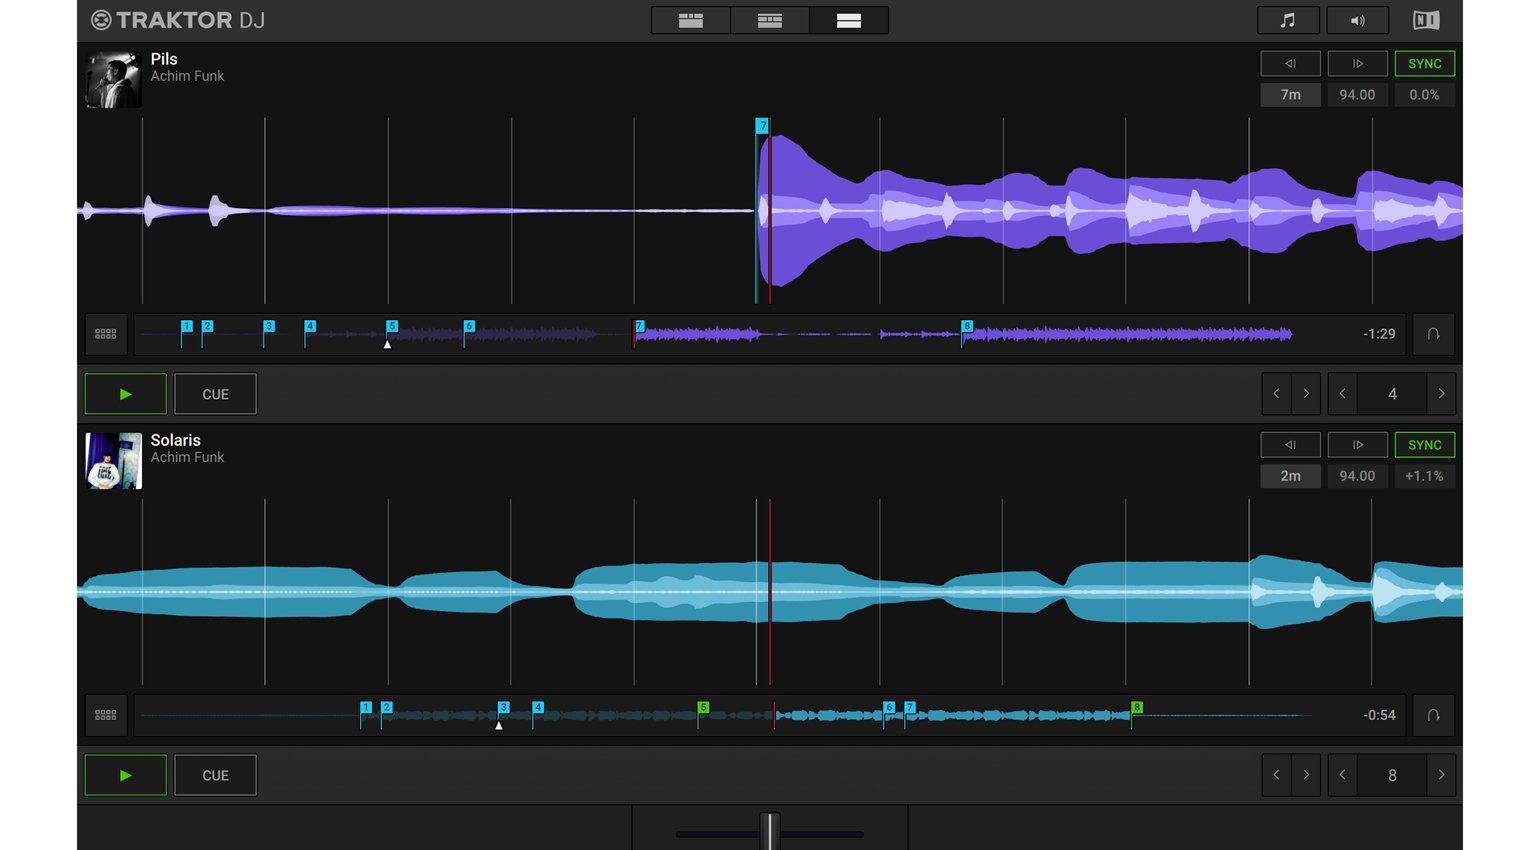This screenshot has height=850, width=1540.
Task: Decrease the Solaris loop size from 8
Action: pos(1343,775)
